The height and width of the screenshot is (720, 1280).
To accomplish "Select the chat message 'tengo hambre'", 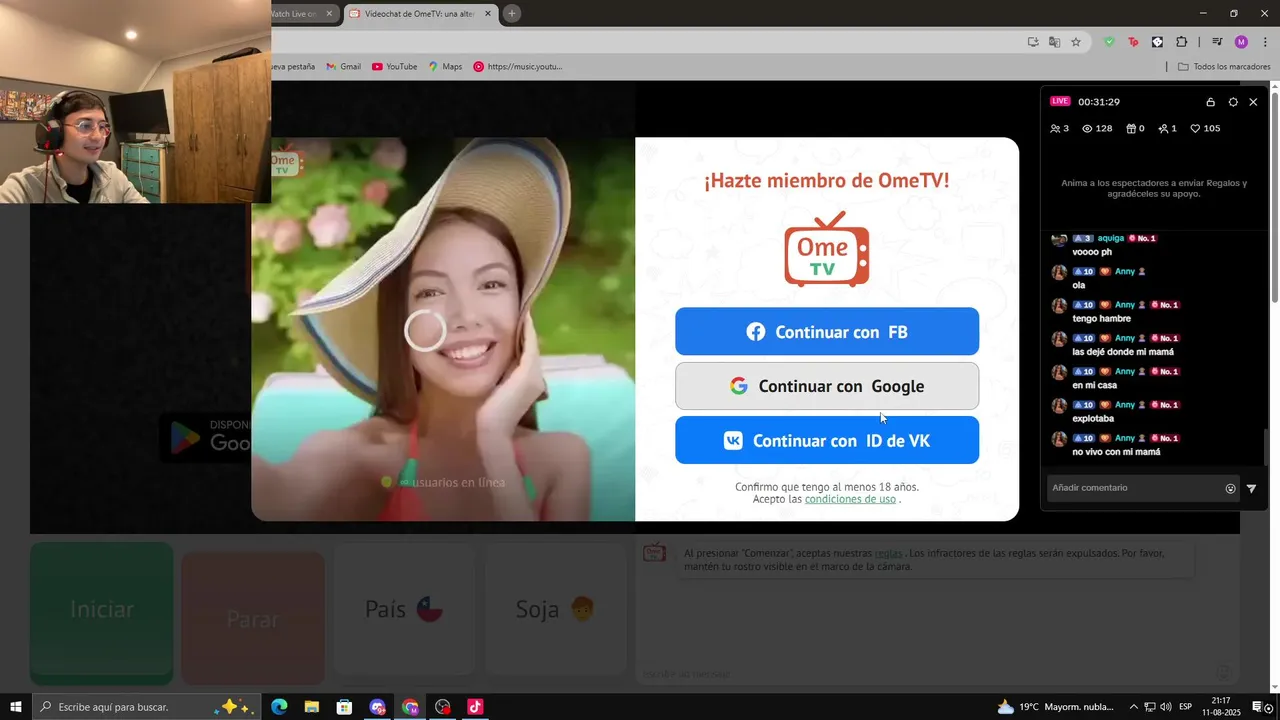I will (1102, 318).
